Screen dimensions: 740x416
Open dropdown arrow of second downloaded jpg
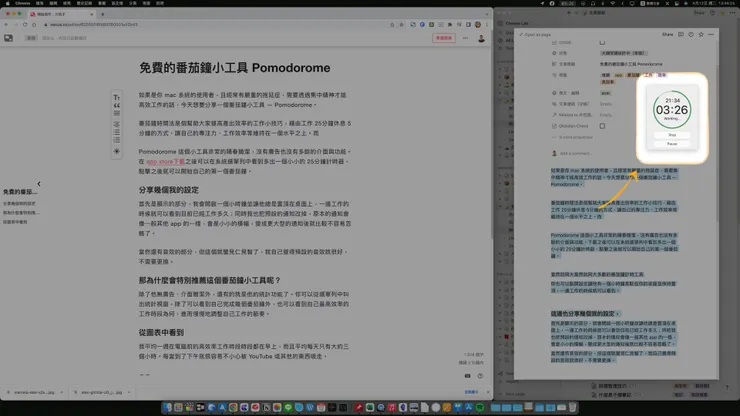point(129,392)
